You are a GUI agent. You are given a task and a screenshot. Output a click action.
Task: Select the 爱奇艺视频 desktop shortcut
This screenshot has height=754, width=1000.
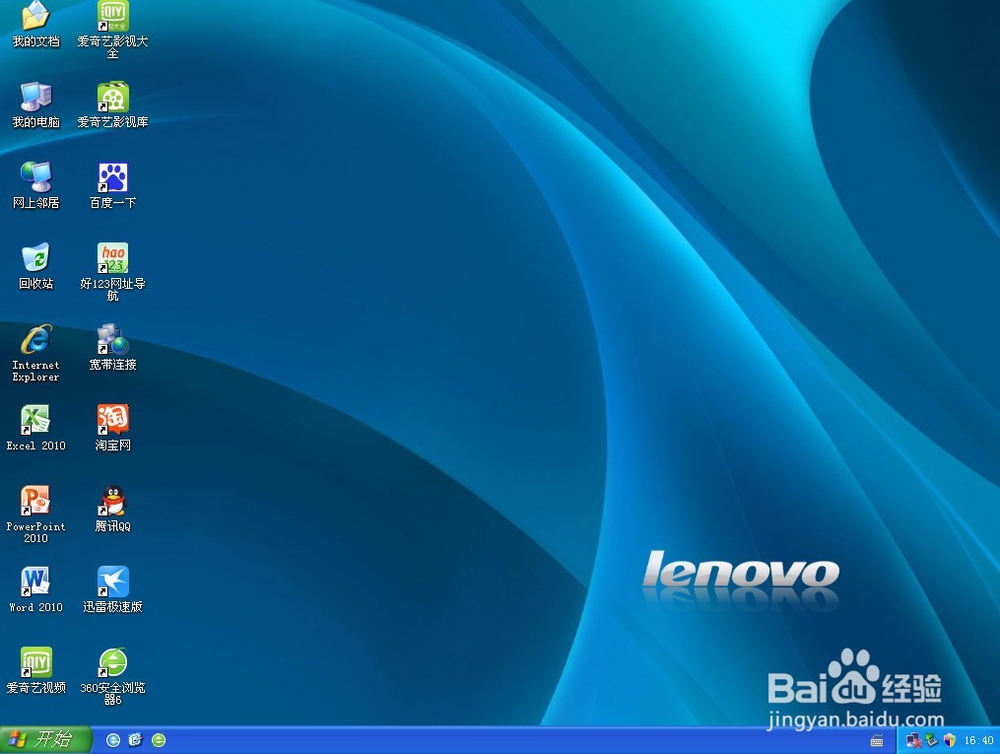tap(36, 662)
